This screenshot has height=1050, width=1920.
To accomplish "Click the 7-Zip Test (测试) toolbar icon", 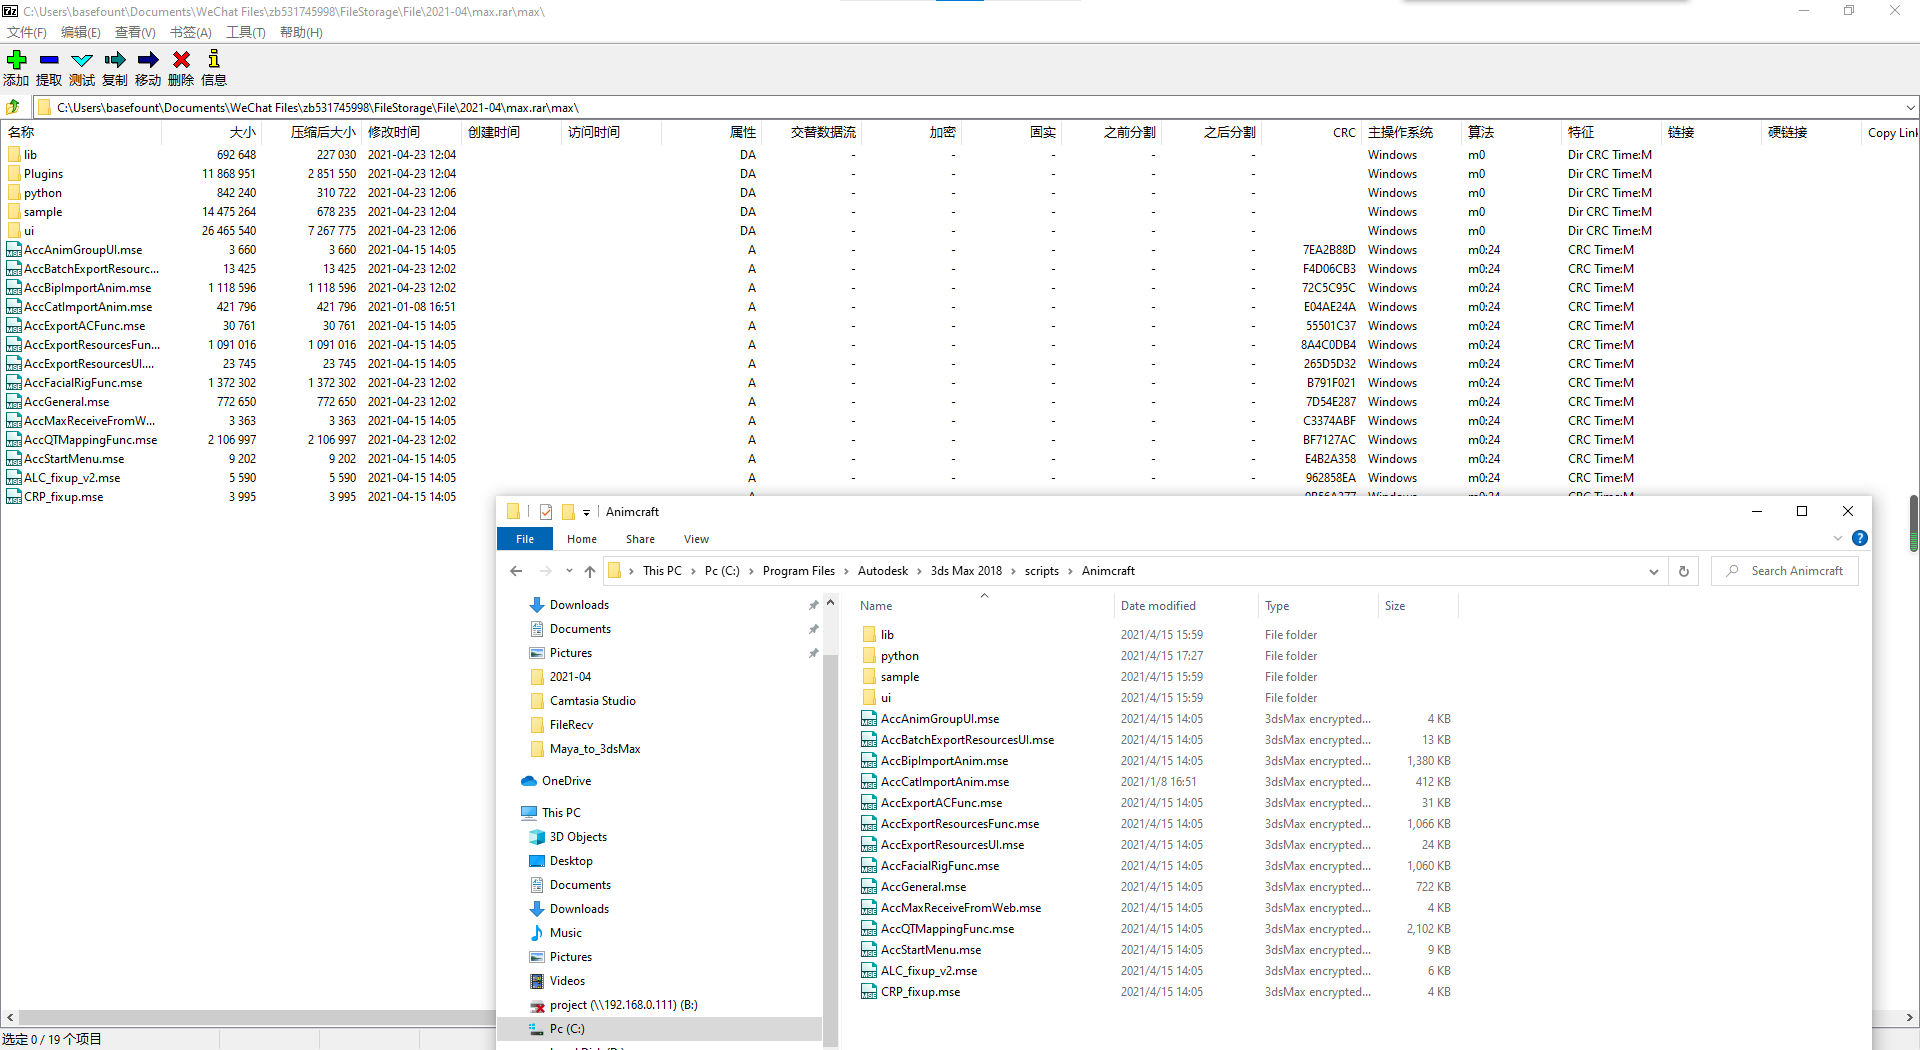I will (x=82, y=60).
